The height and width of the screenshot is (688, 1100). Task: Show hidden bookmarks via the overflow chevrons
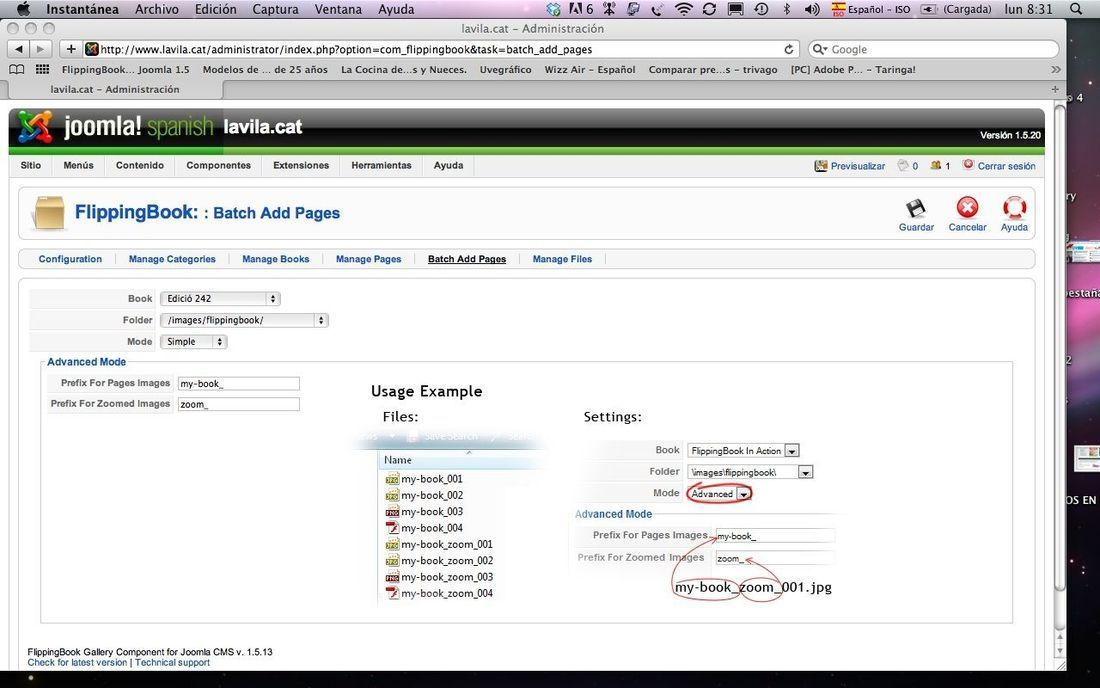(1055, 69)
